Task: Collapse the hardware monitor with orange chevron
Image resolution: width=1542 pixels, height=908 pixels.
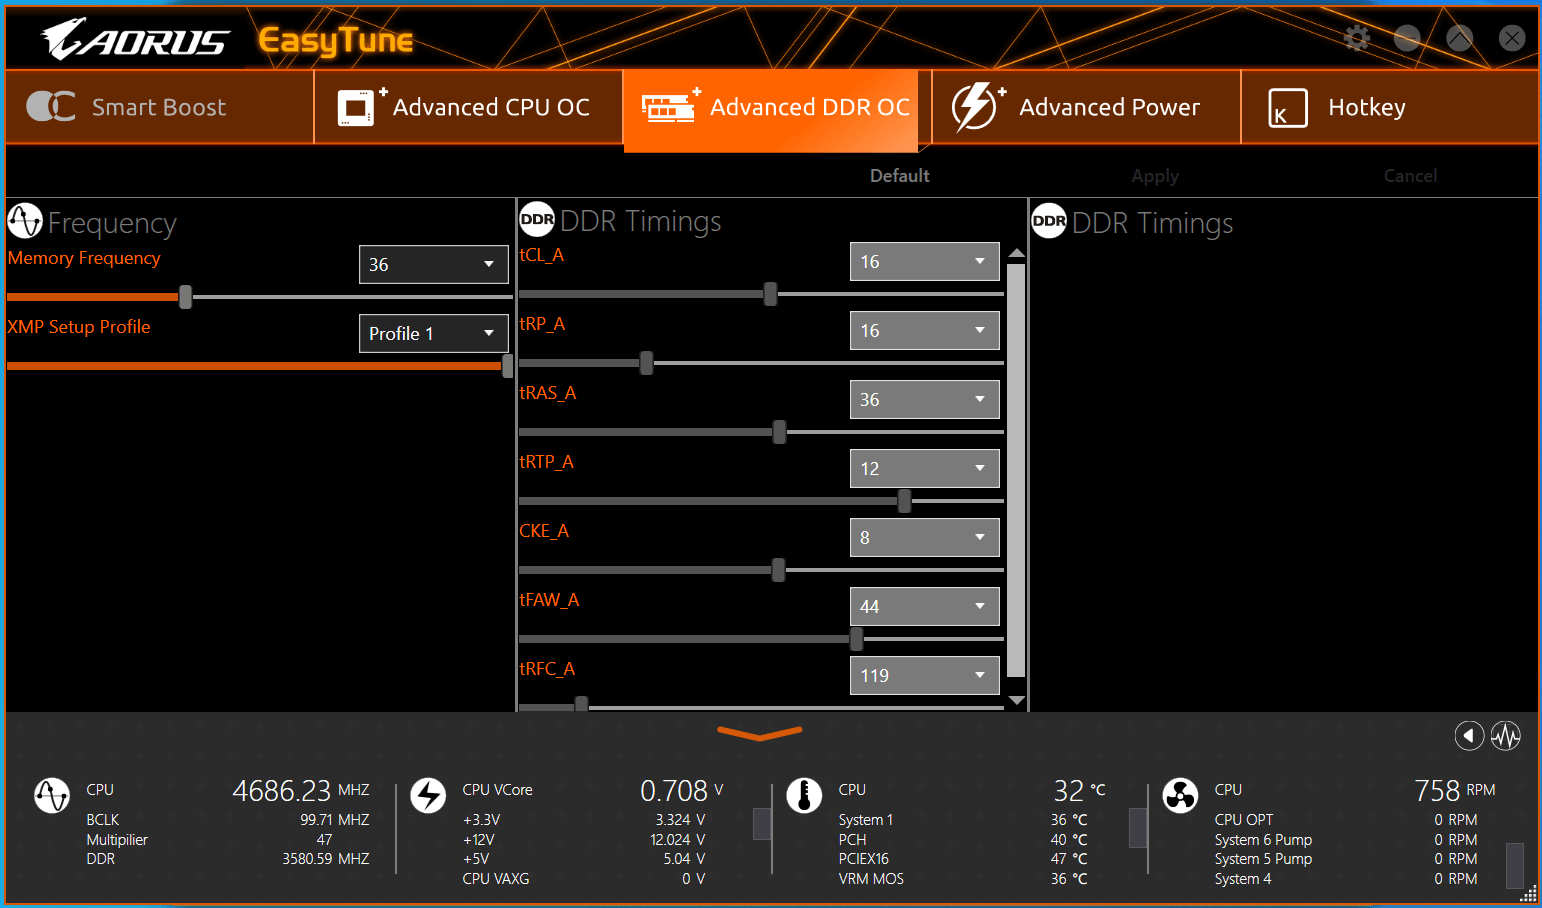Action: pyautogui.click(x=760, y=734)
